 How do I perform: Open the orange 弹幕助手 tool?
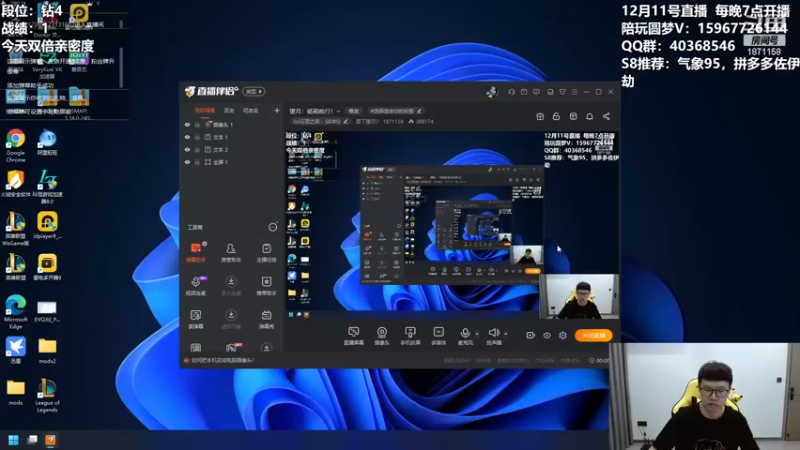click(x=196, y=253)
